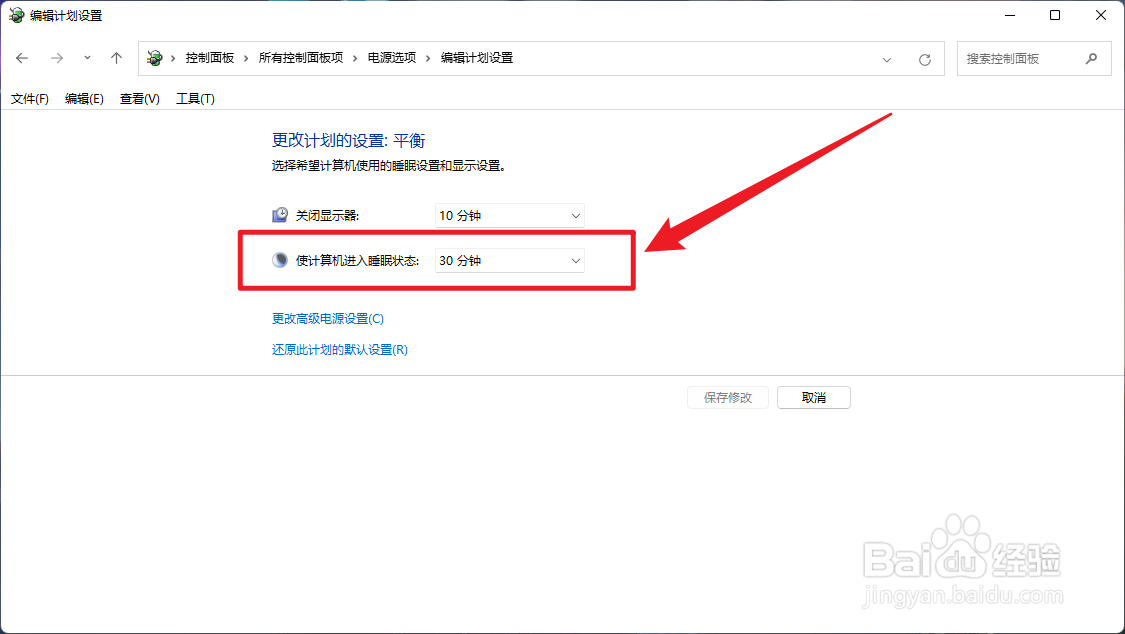This screenshot has height=634, width=1125.
Task: Open the 关闭显示器 time dropdown
Action: tap(509, 216)
